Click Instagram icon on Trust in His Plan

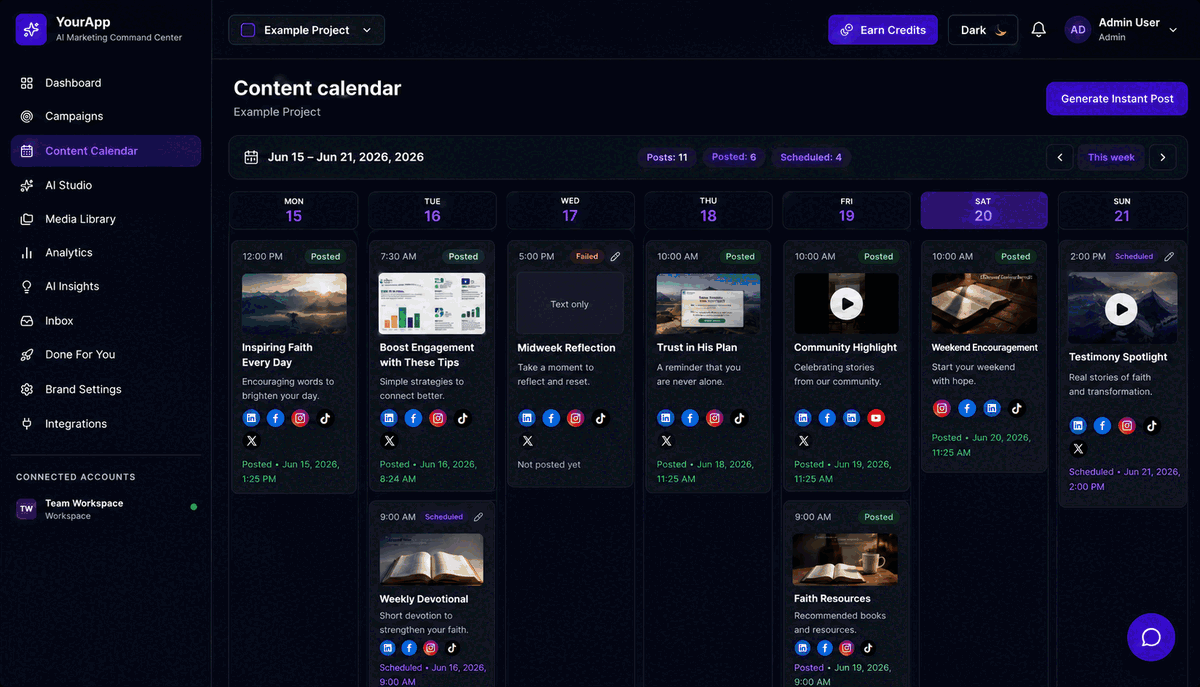pos(714,419)
